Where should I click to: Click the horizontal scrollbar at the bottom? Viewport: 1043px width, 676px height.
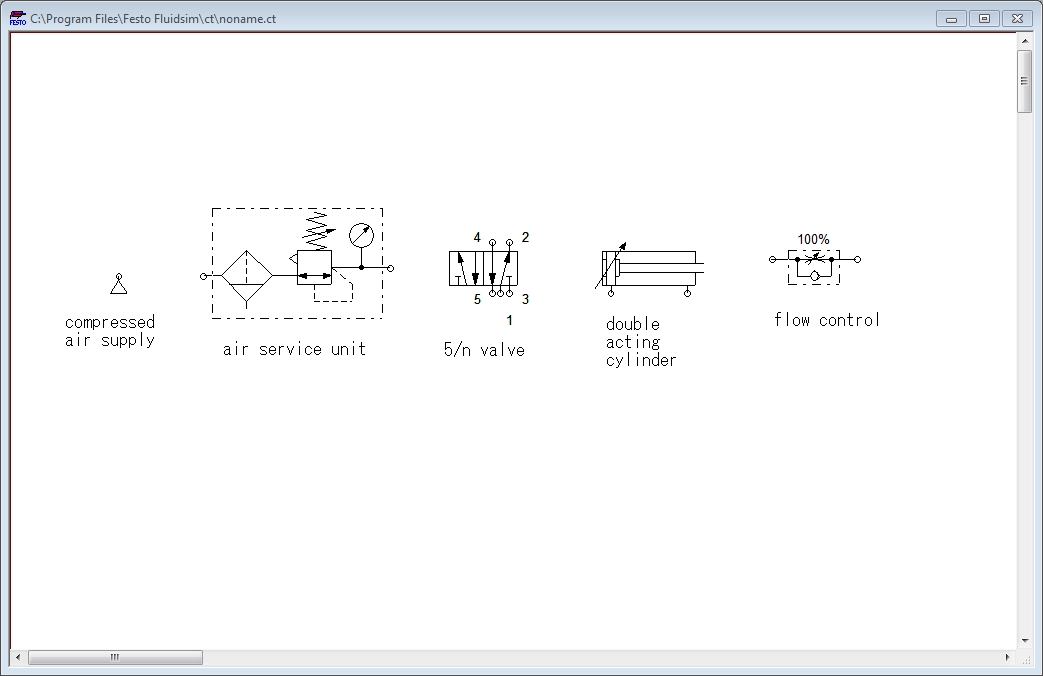click(x=115, y=658)
